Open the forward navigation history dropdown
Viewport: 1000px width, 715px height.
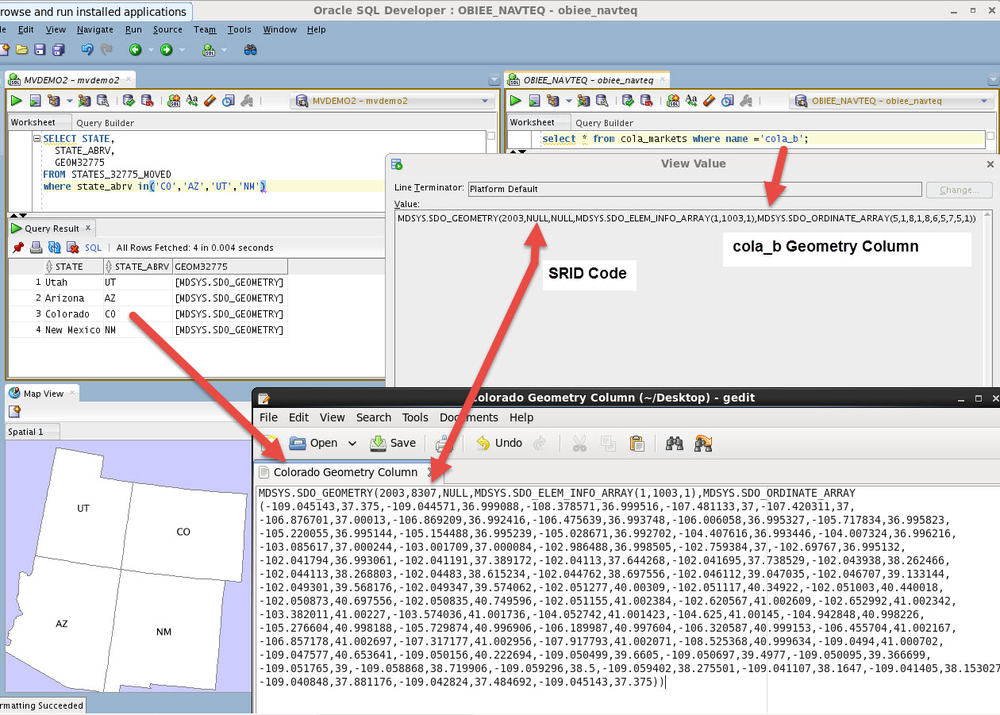(x=182, y=50)
